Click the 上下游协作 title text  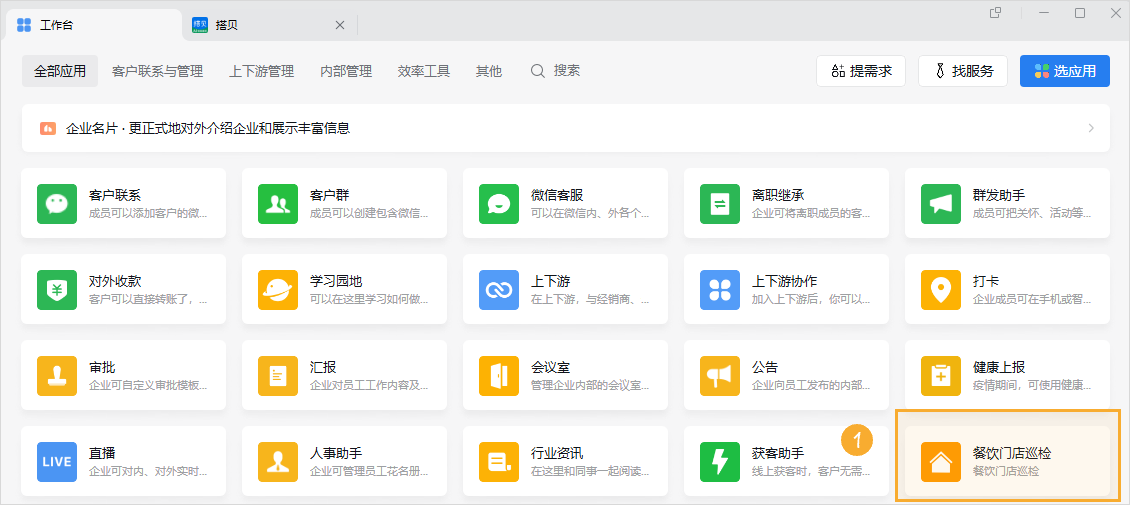[x=784, y=281]
